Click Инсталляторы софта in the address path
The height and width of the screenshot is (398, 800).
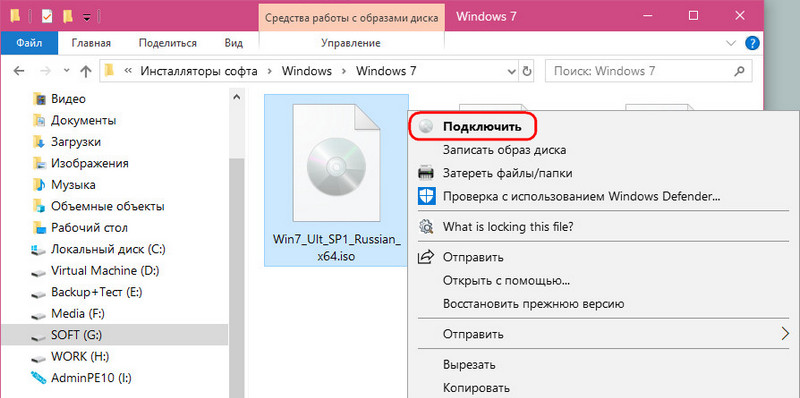(199, 71)
